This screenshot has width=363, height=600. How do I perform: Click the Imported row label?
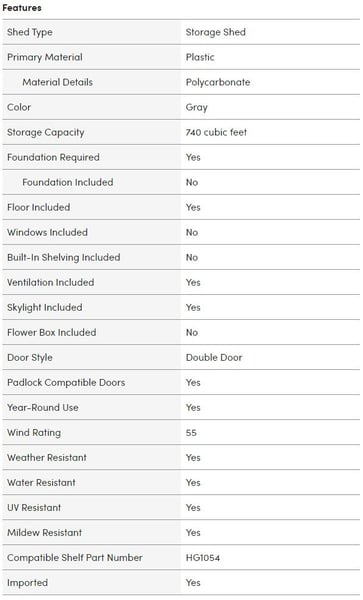tap(28, 583)
